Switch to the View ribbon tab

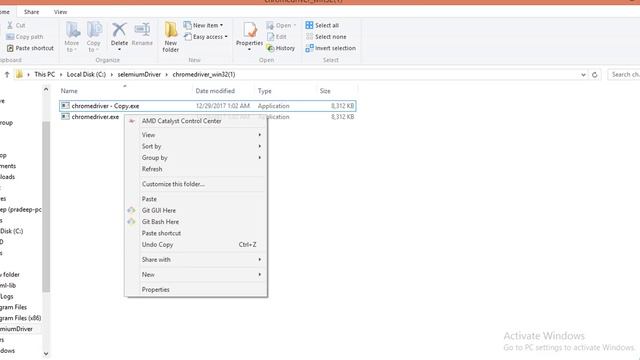(60, 12)
